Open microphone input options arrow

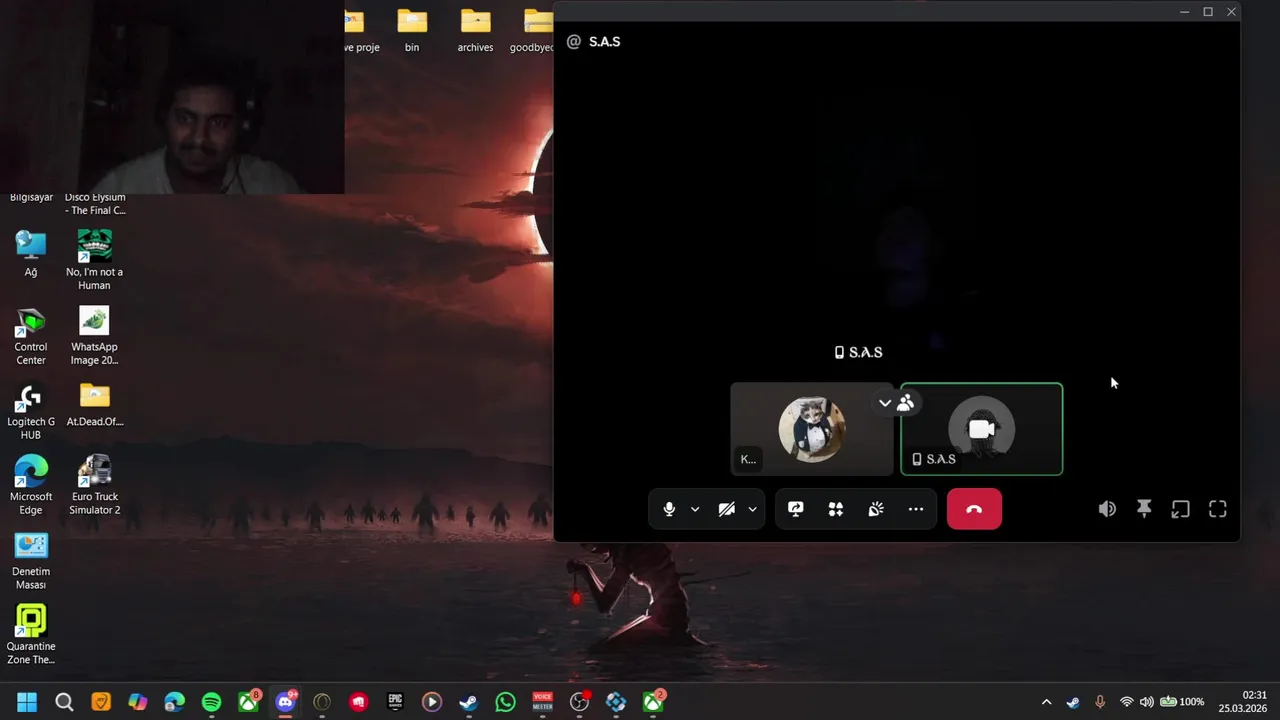[695, 509]
